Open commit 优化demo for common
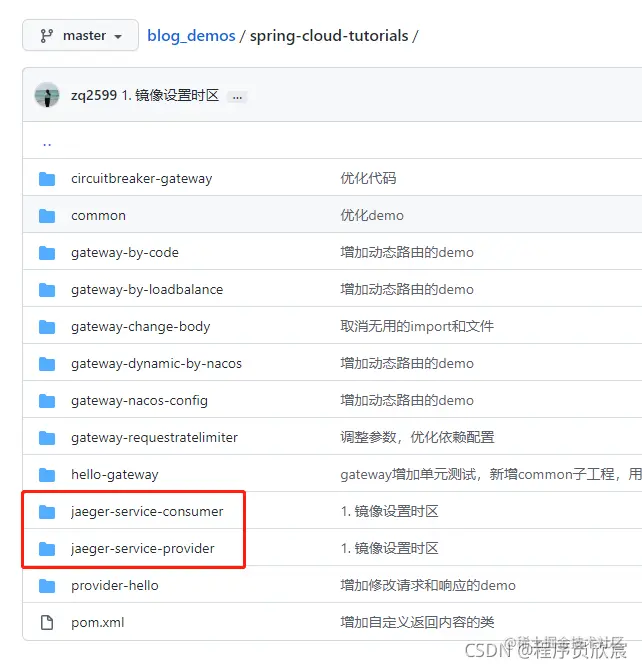642x668 pixels. (x=372, y=216)
